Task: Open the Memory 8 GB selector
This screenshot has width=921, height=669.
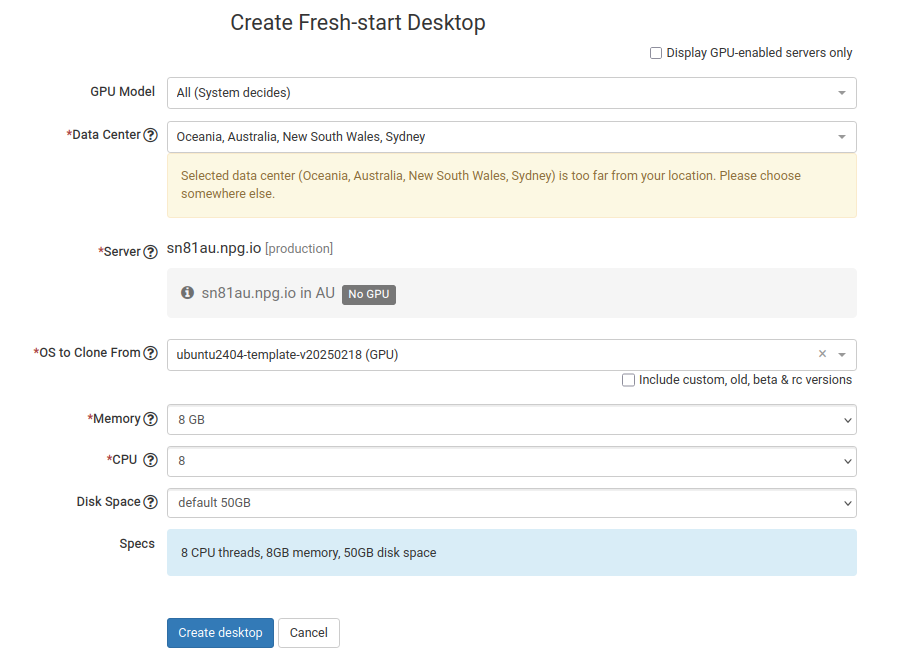Action: 511,420
